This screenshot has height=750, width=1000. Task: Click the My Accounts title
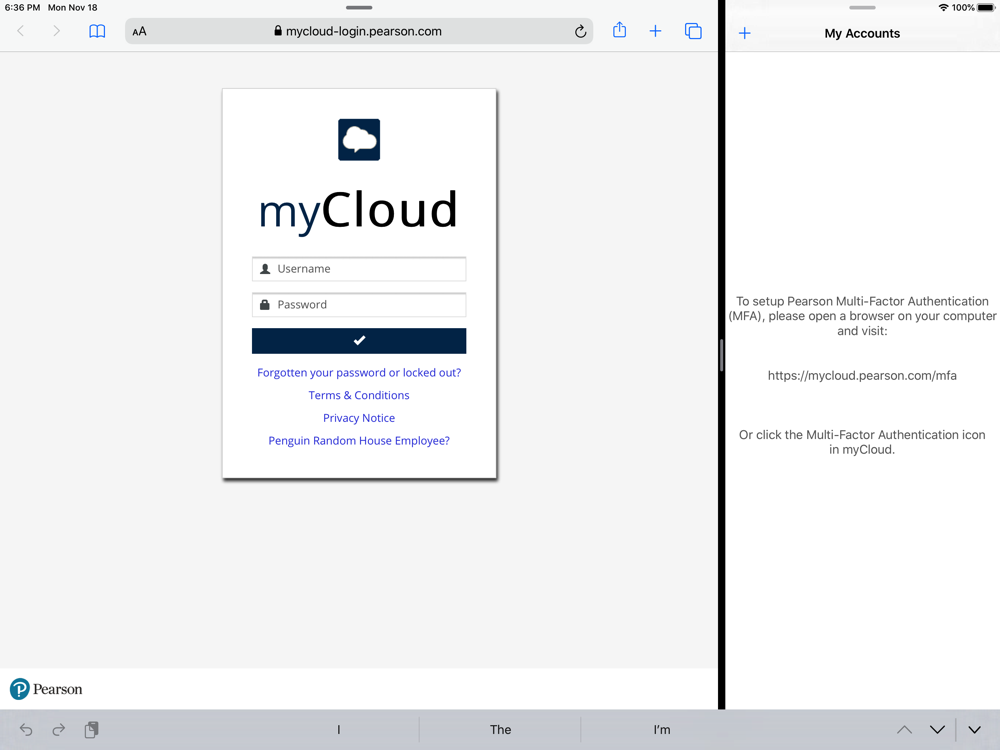click(x=862, y=33)
